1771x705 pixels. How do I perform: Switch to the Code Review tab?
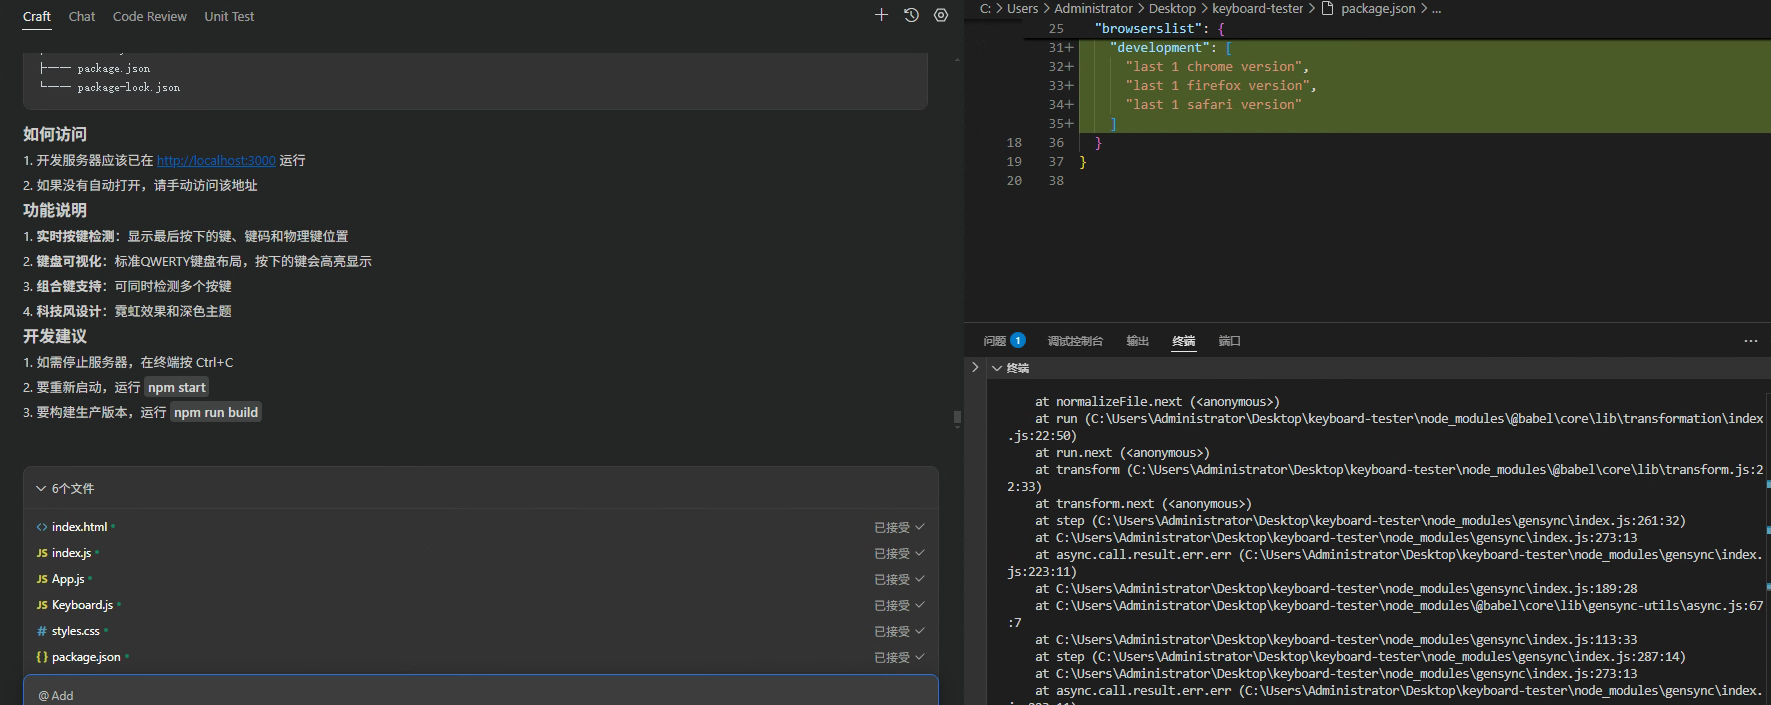[149, 16]
